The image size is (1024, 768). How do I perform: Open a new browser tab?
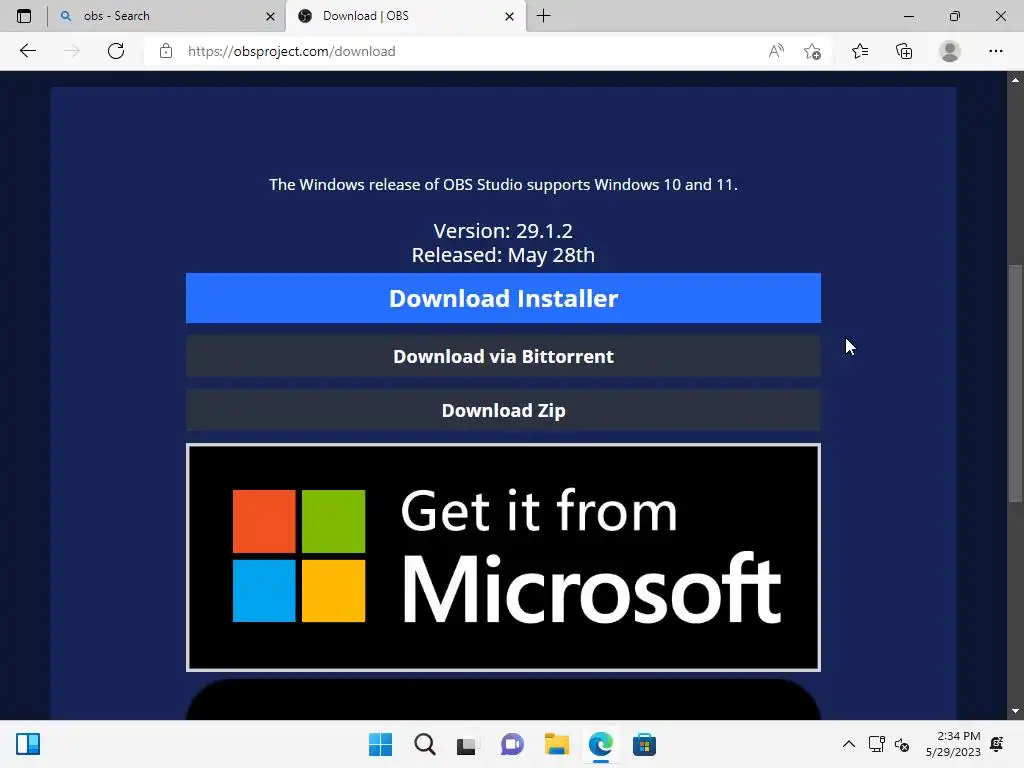pos(543,16)
